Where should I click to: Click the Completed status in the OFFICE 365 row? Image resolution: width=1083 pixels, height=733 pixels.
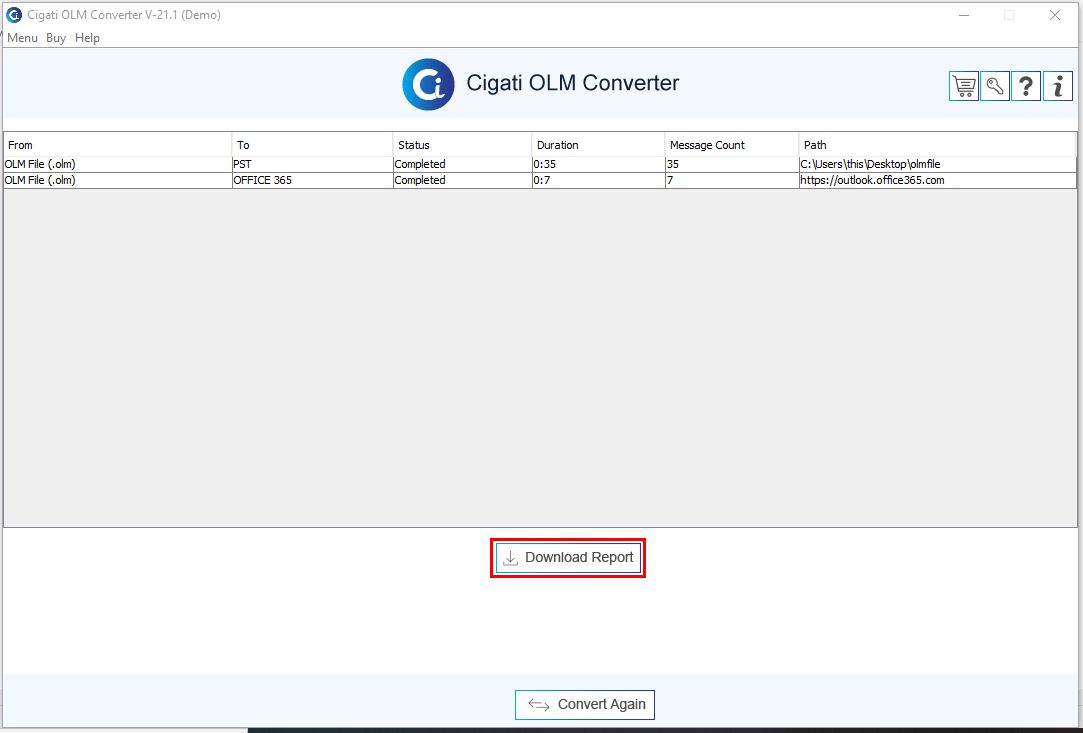(462, 180)
